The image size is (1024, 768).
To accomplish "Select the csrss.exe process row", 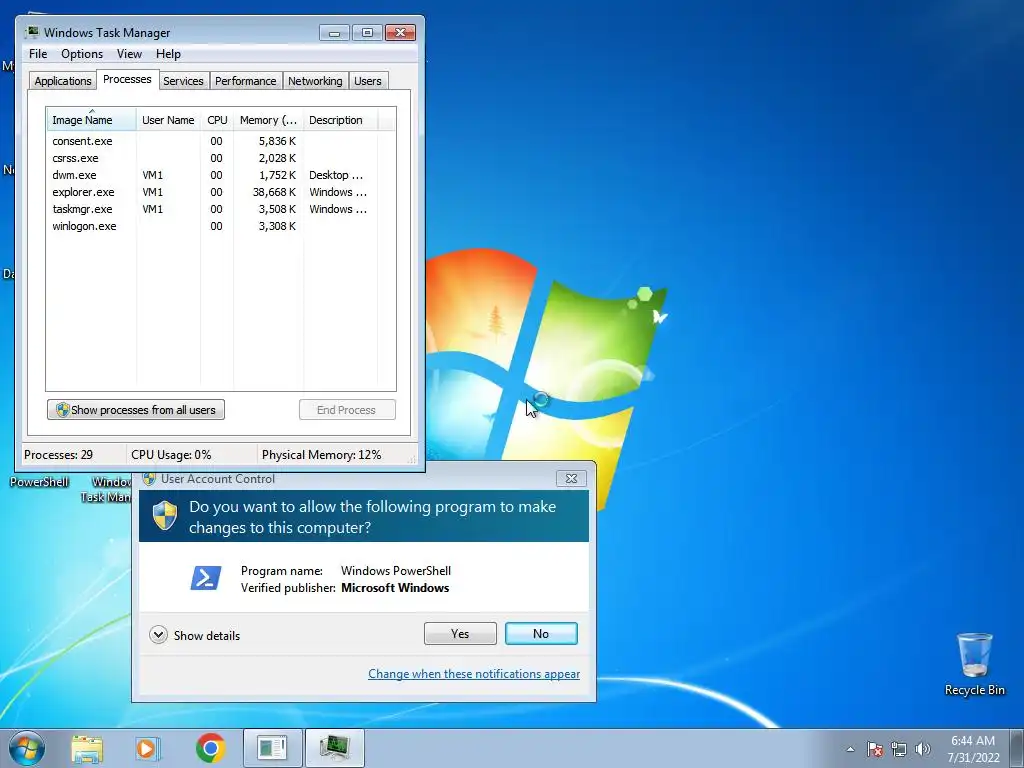I will 221,158.
